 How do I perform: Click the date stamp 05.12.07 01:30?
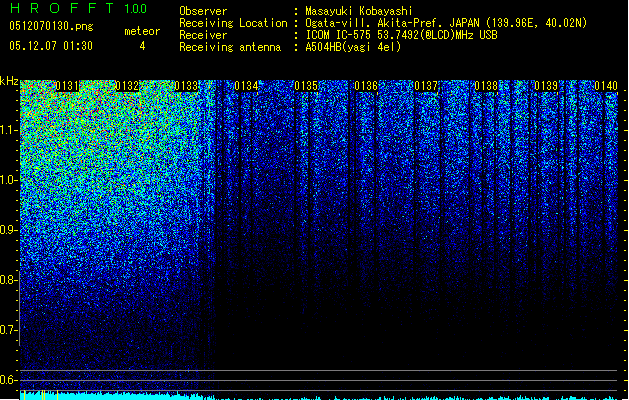pyautogui.click(x=51, y=46)
